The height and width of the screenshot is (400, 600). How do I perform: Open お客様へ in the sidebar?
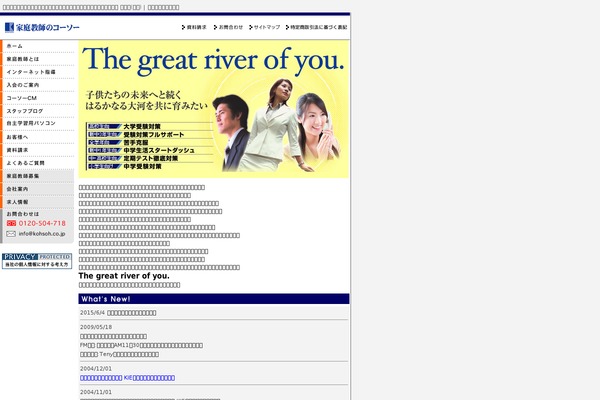click(x=38, y=137)
